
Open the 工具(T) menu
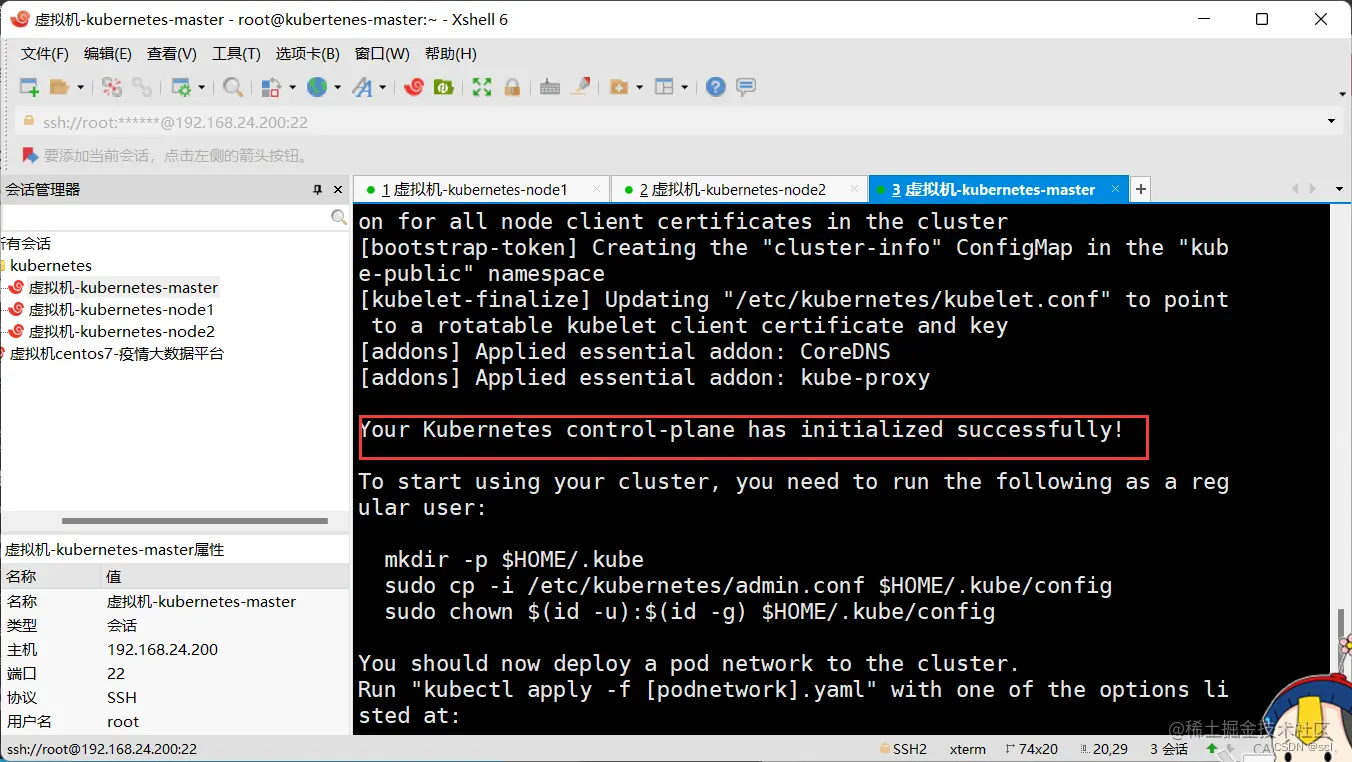(x=236, y=54)
